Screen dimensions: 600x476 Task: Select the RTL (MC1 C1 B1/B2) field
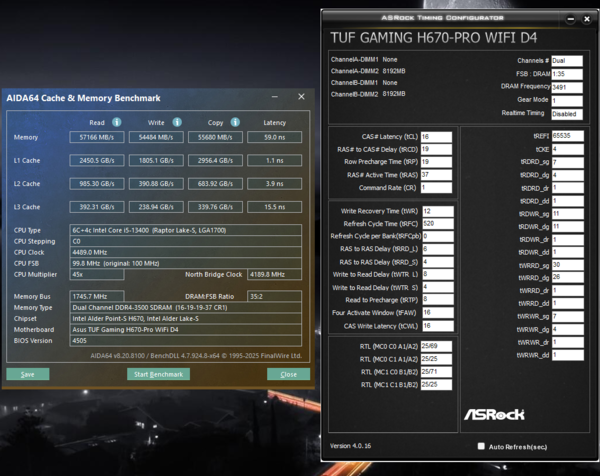point(436,385)
